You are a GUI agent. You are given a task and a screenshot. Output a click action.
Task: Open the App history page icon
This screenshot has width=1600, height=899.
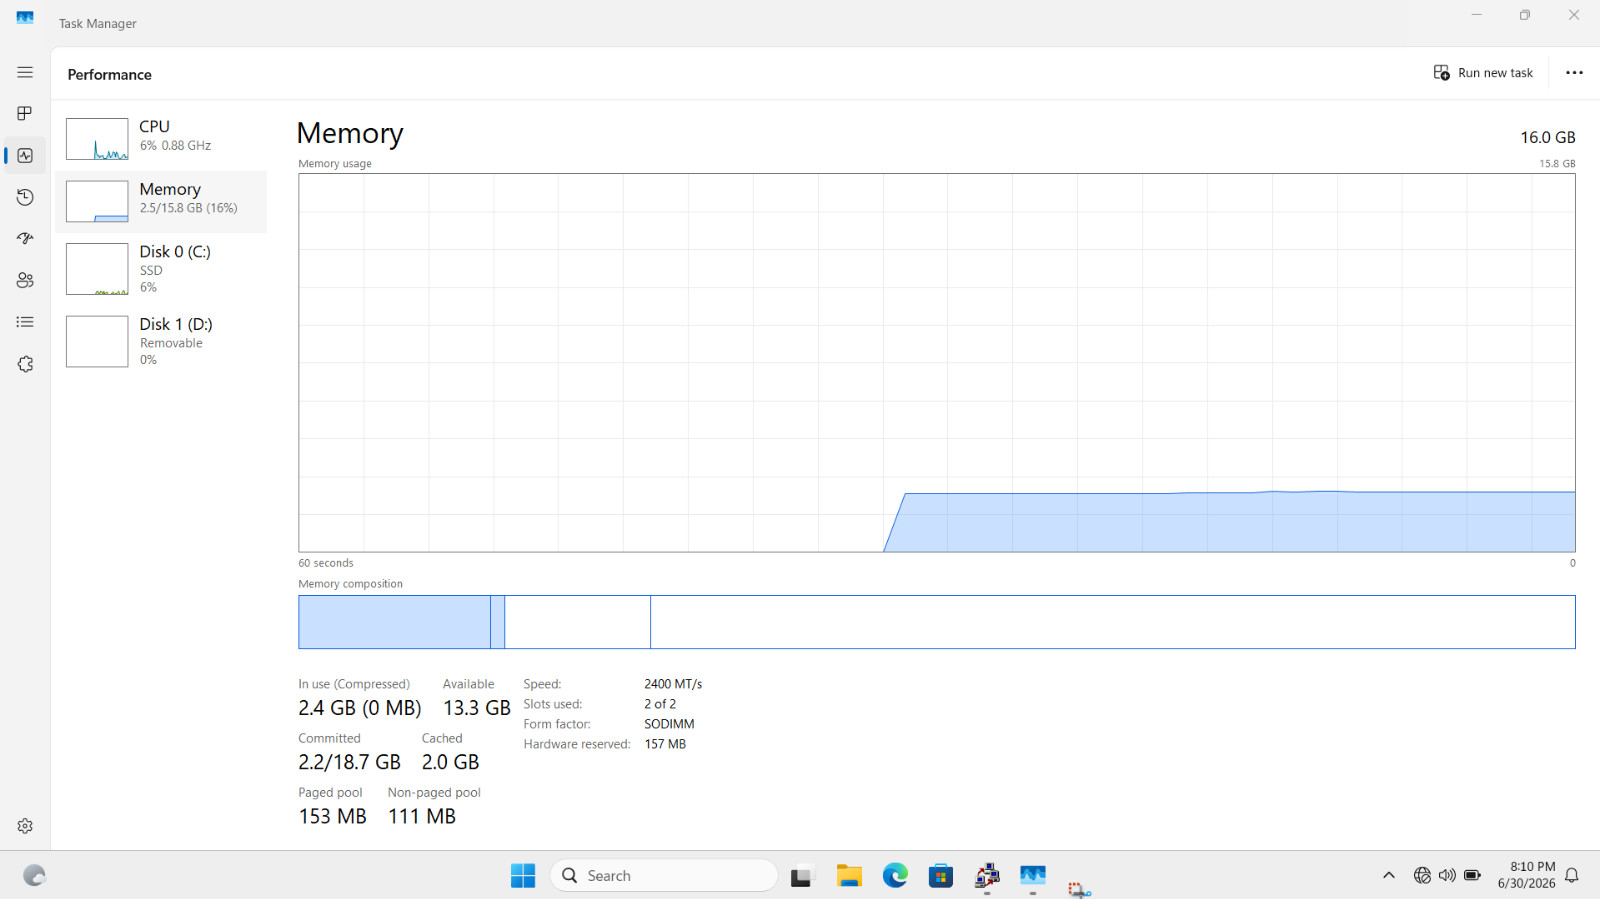pos(25,197)
